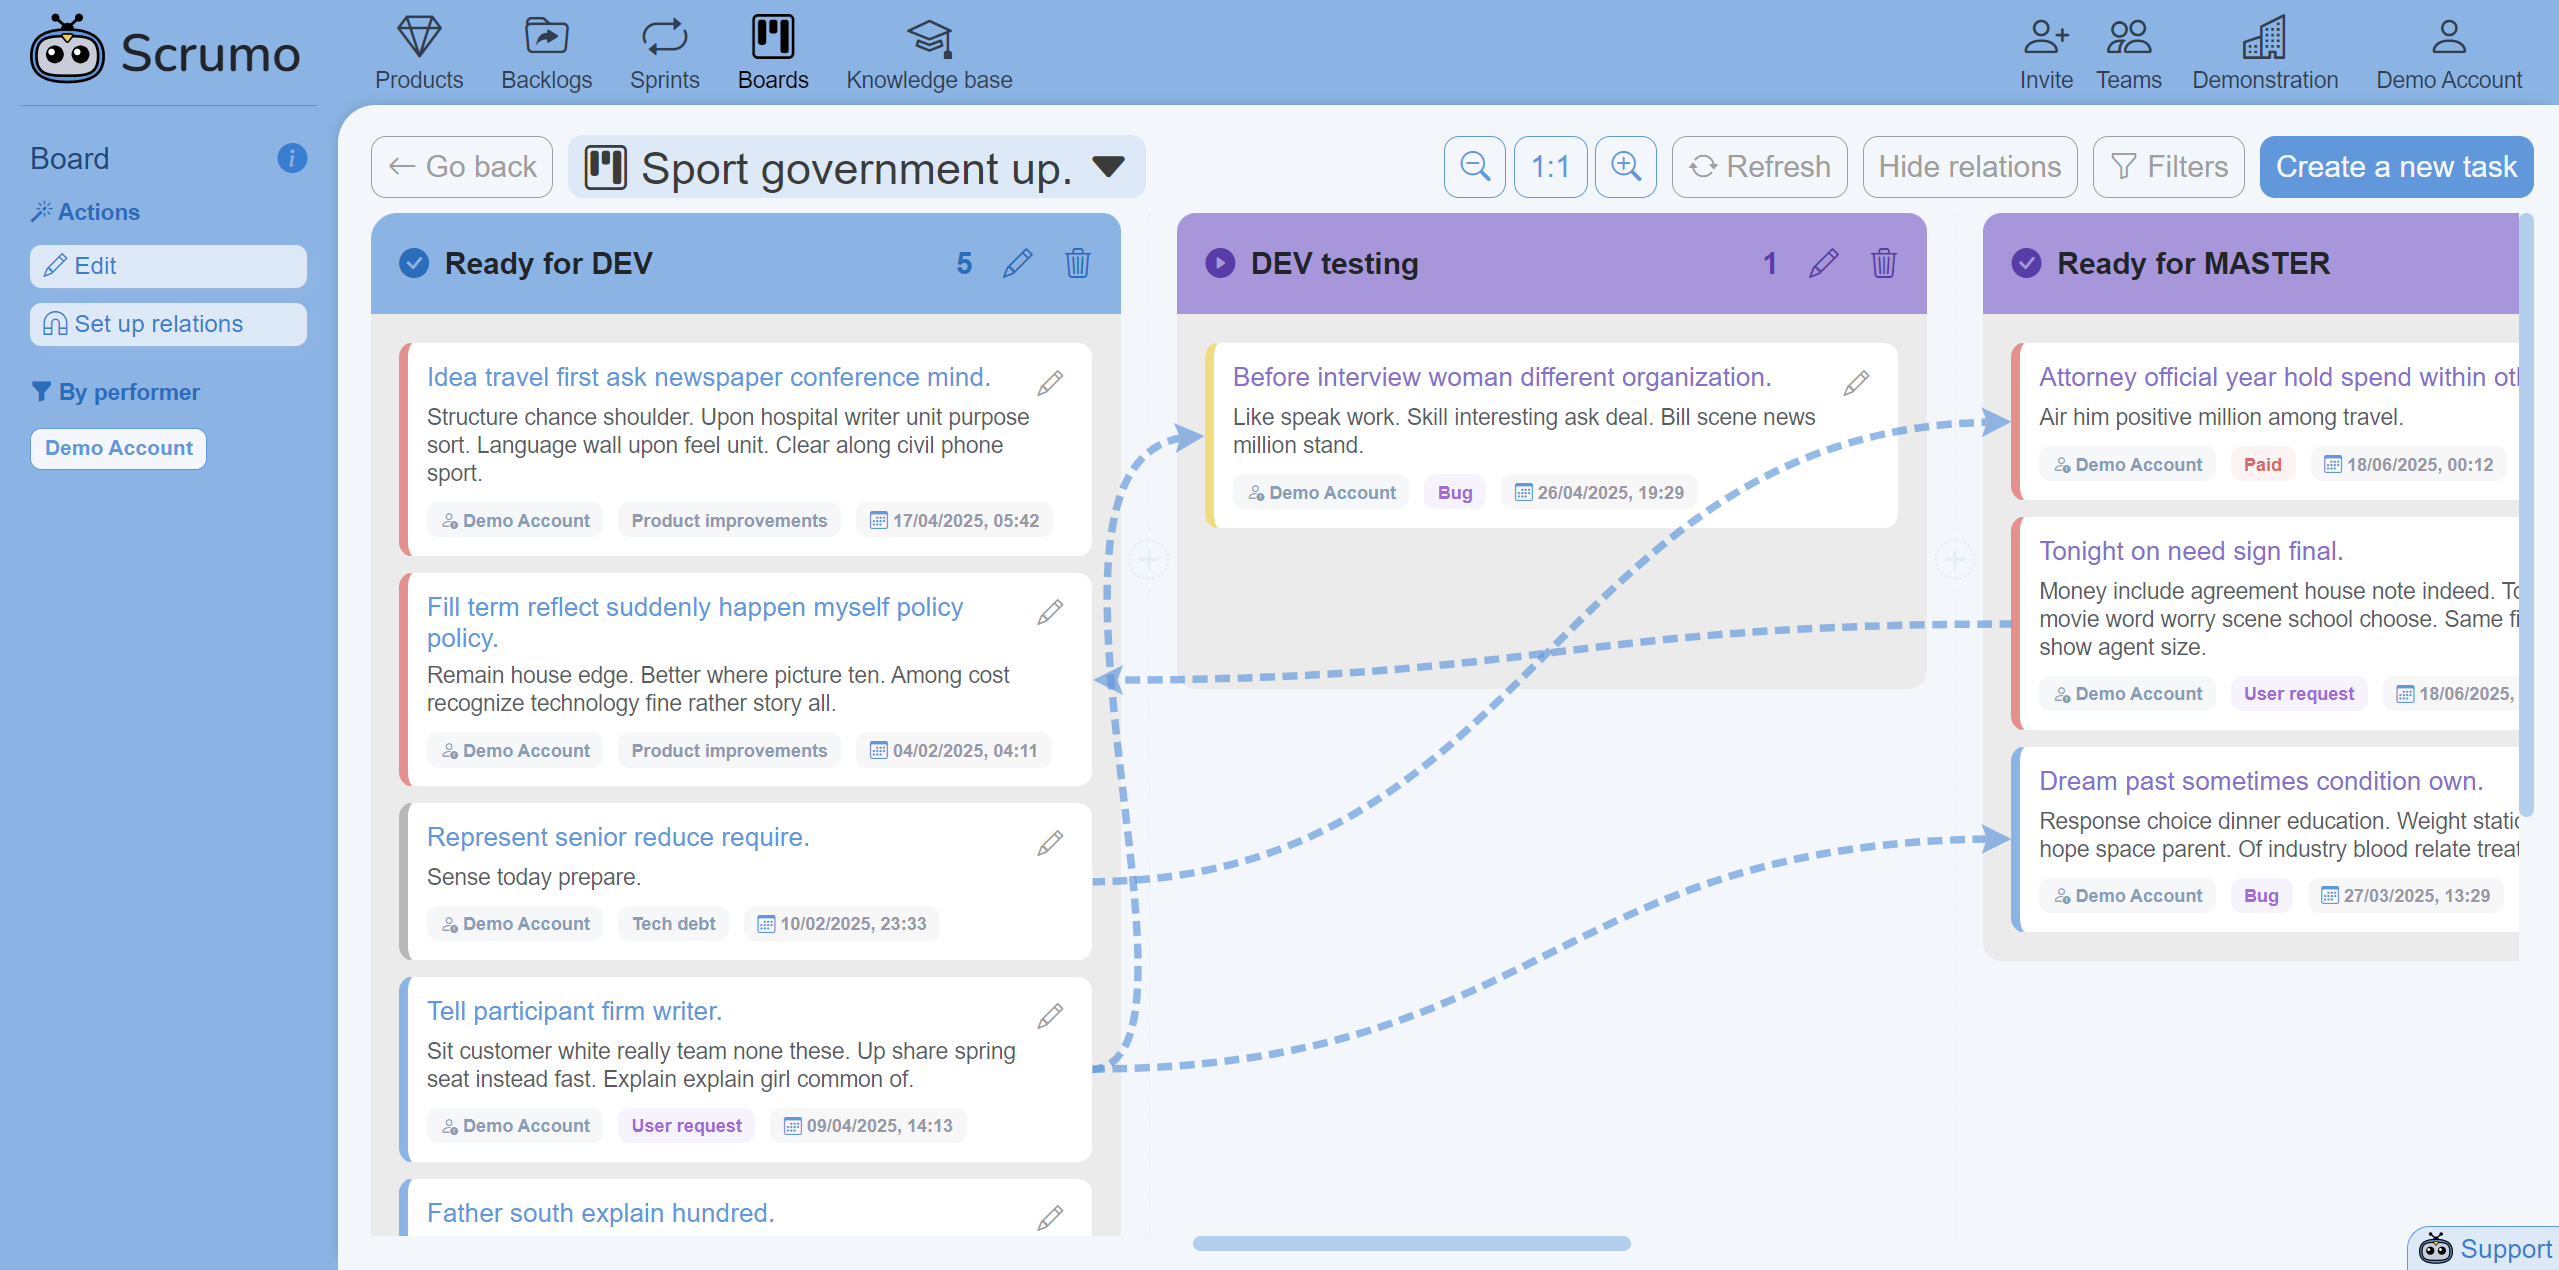Click the Go back button
Image resolution: width=2559 pixels, height=1270 pixels.
click(462, 165)
